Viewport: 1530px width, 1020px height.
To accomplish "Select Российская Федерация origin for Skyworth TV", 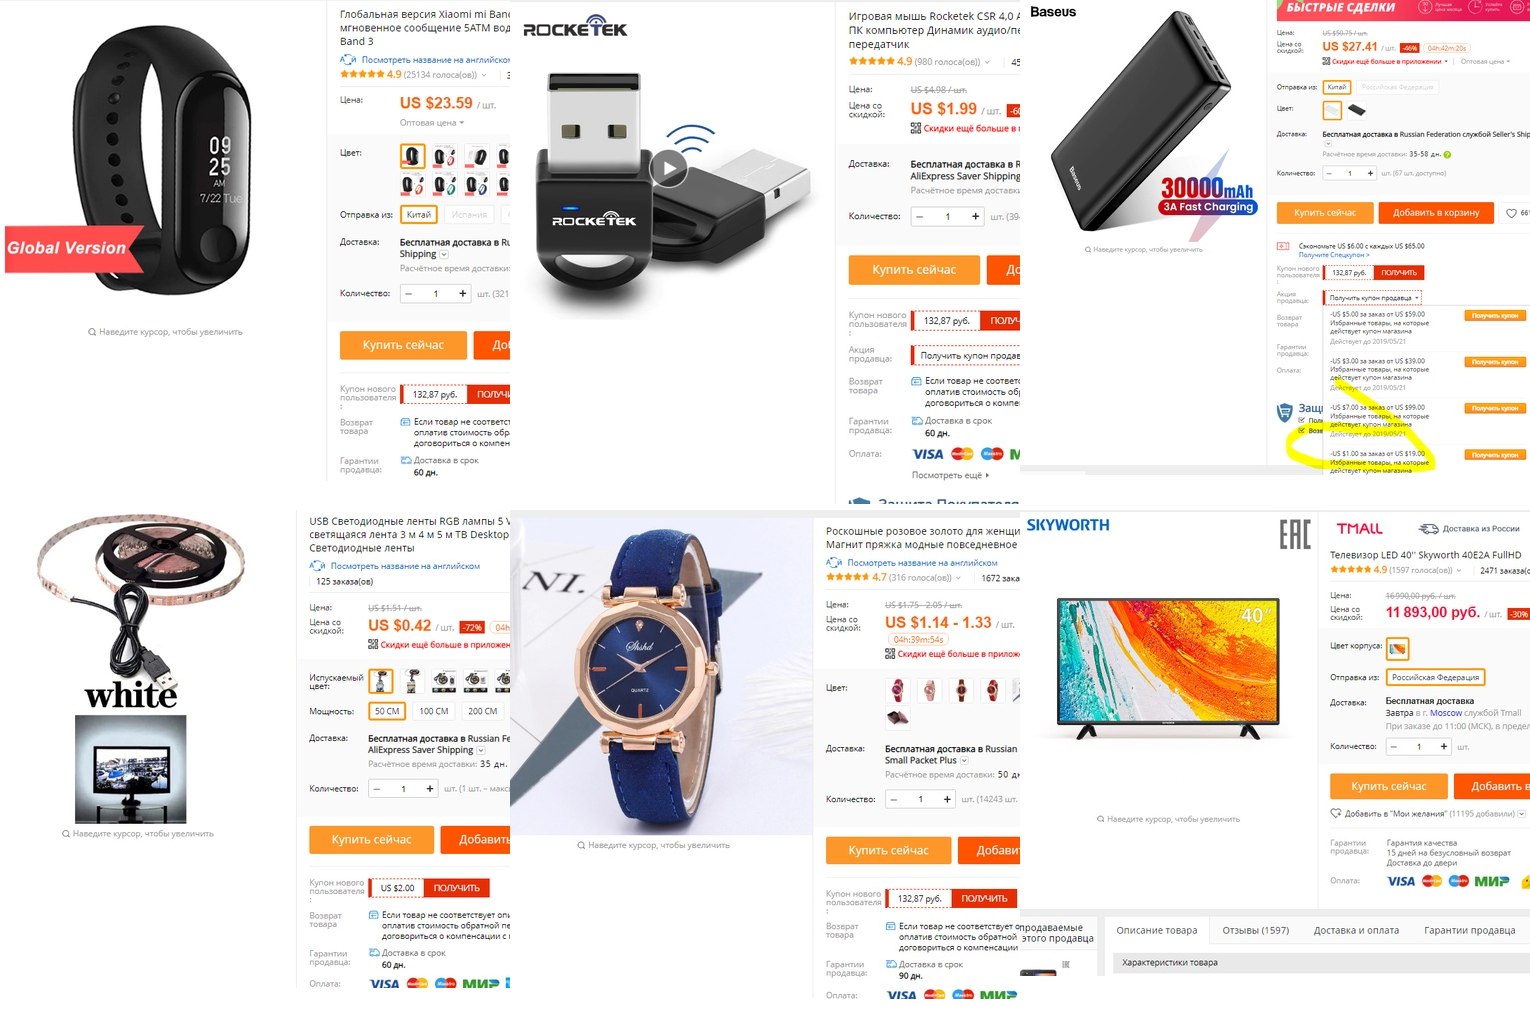I will [1435, 677].
